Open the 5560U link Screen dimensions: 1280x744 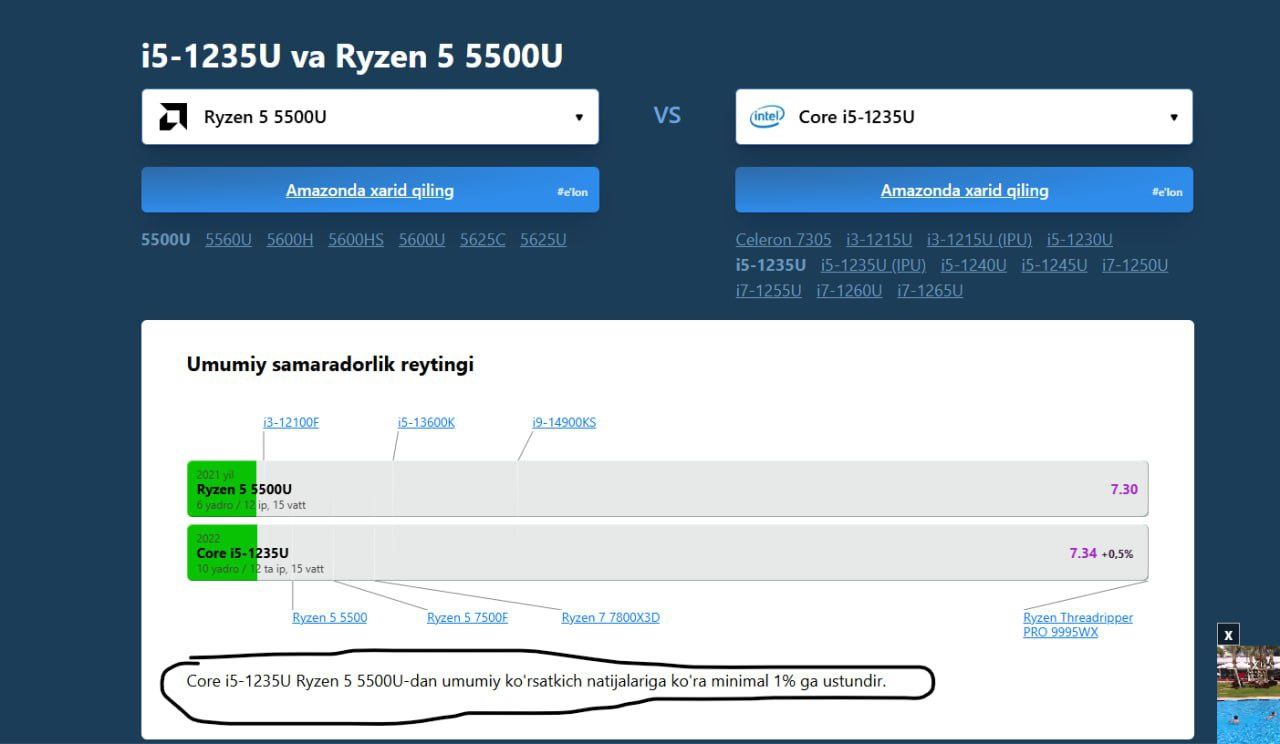coord(228,239)
